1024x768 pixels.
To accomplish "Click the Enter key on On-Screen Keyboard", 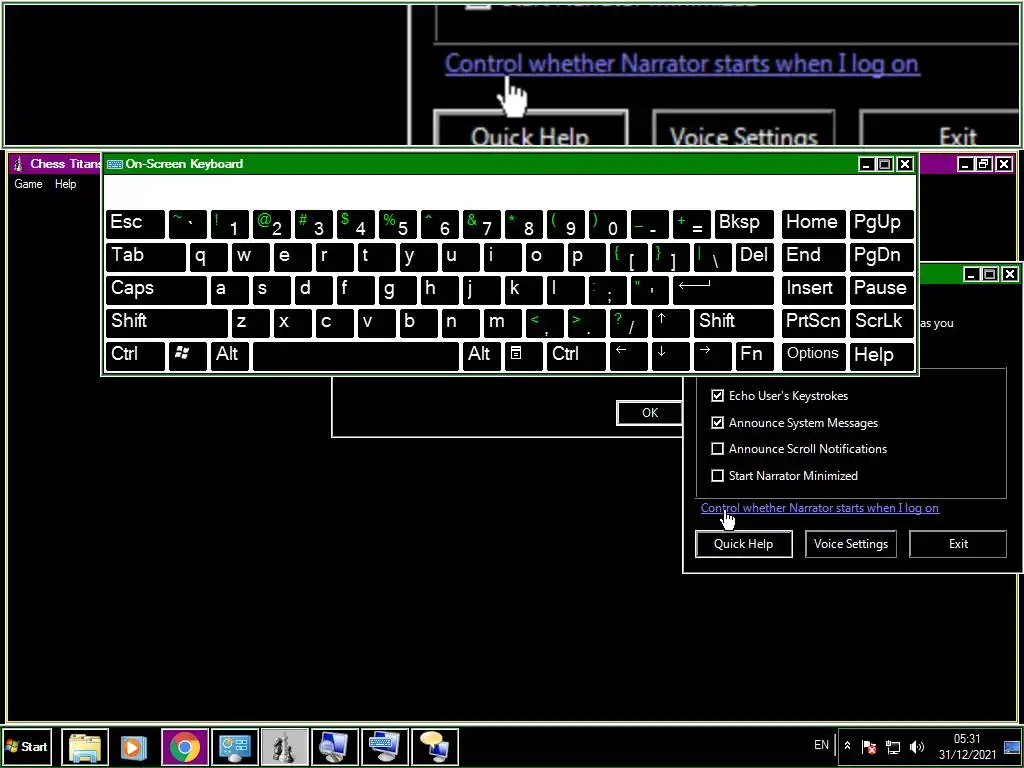I will pos(723,289).
